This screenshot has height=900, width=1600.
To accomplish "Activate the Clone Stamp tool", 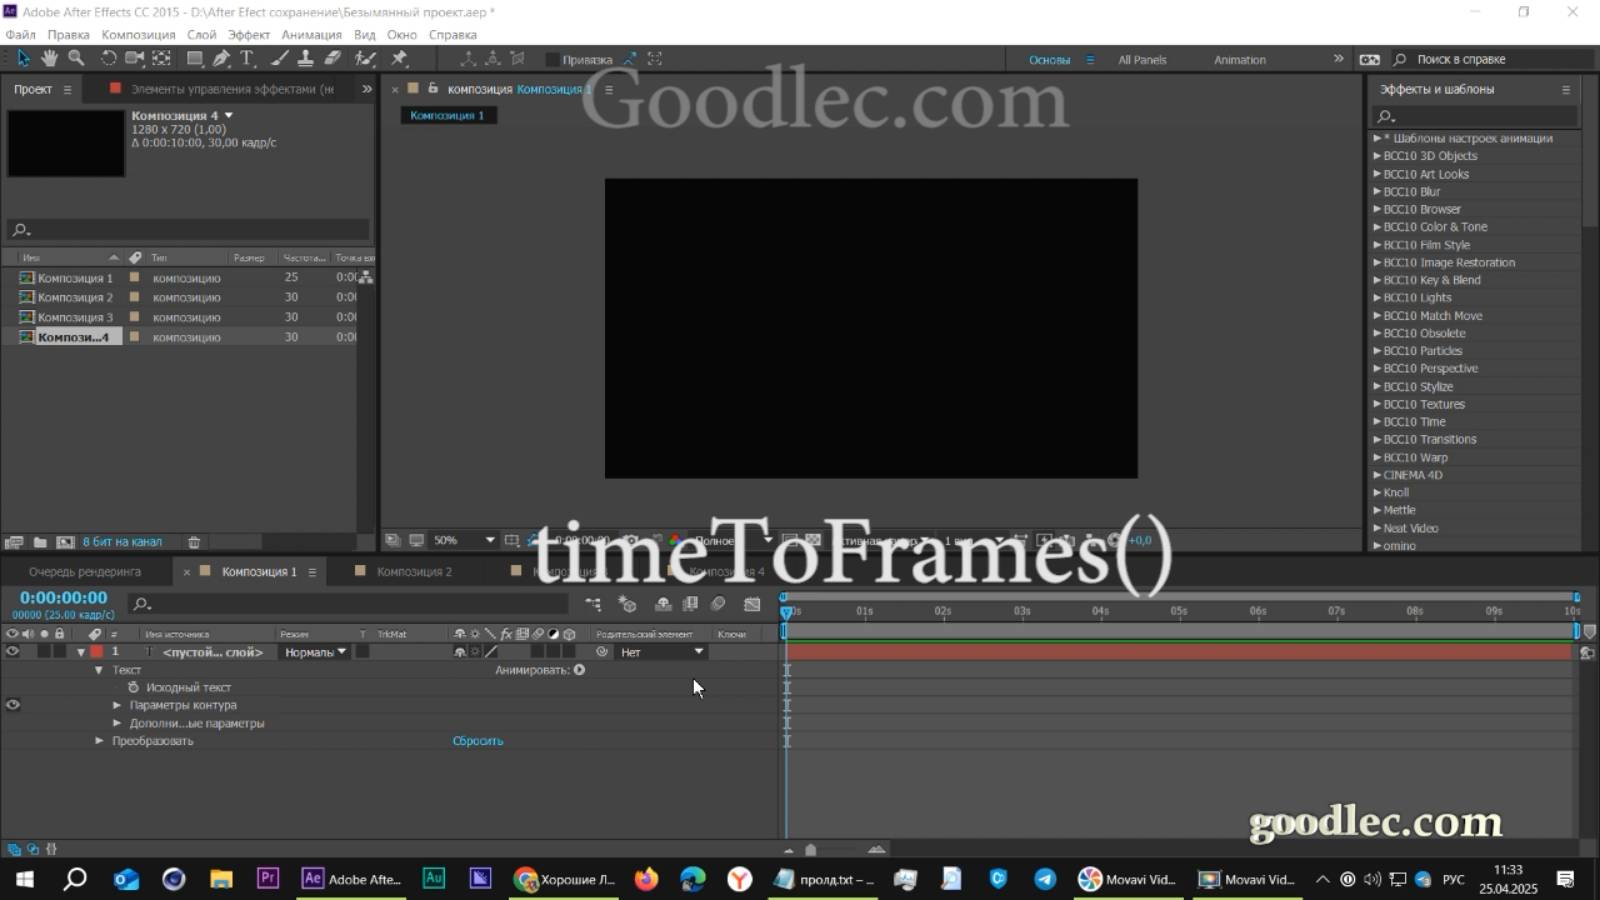I will click(306, 58).
